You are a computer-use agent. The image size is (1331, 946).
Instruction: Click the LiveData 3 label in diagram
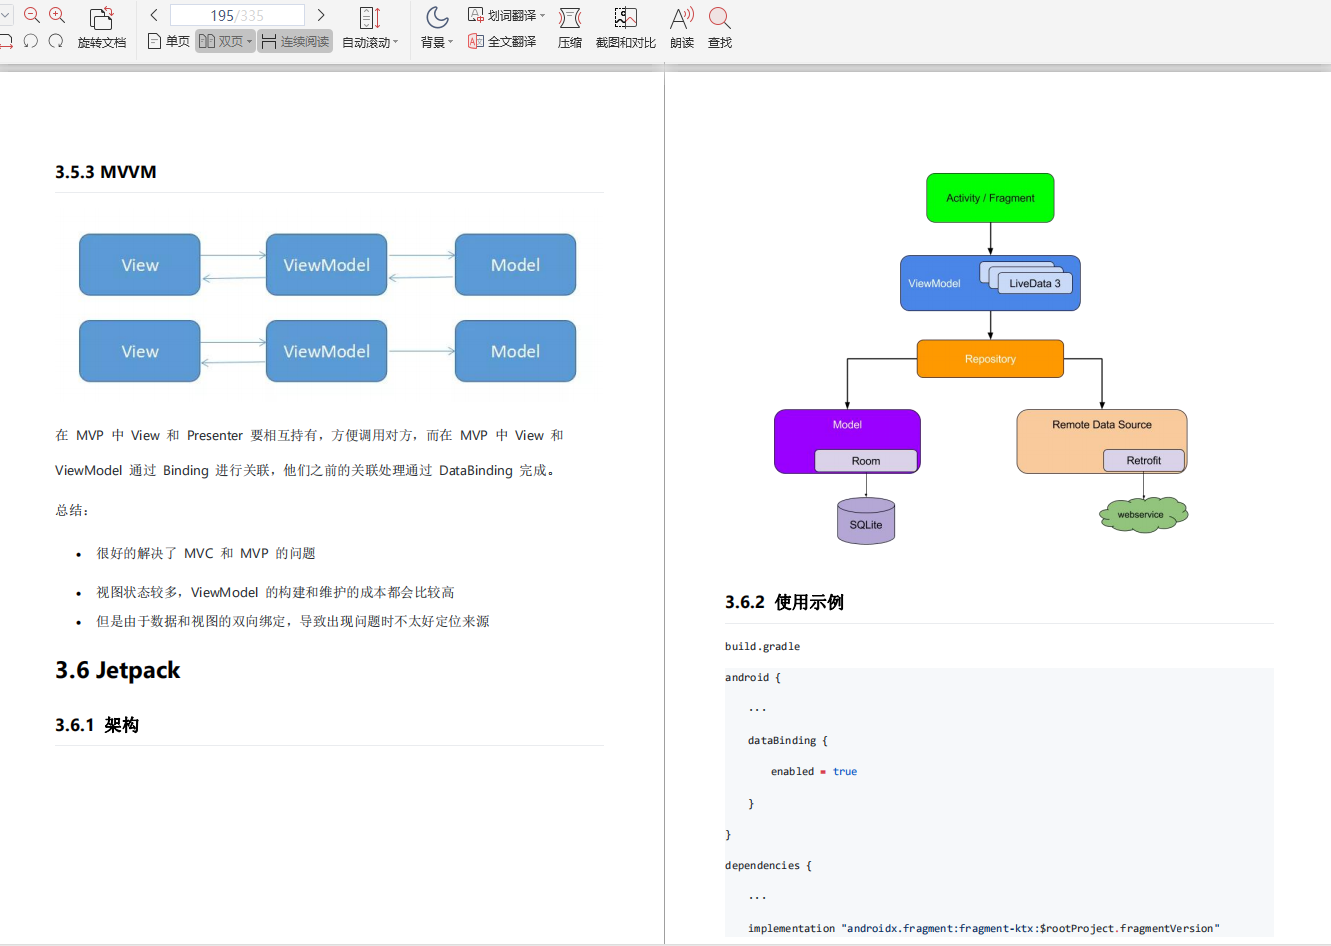[1035, 283]
